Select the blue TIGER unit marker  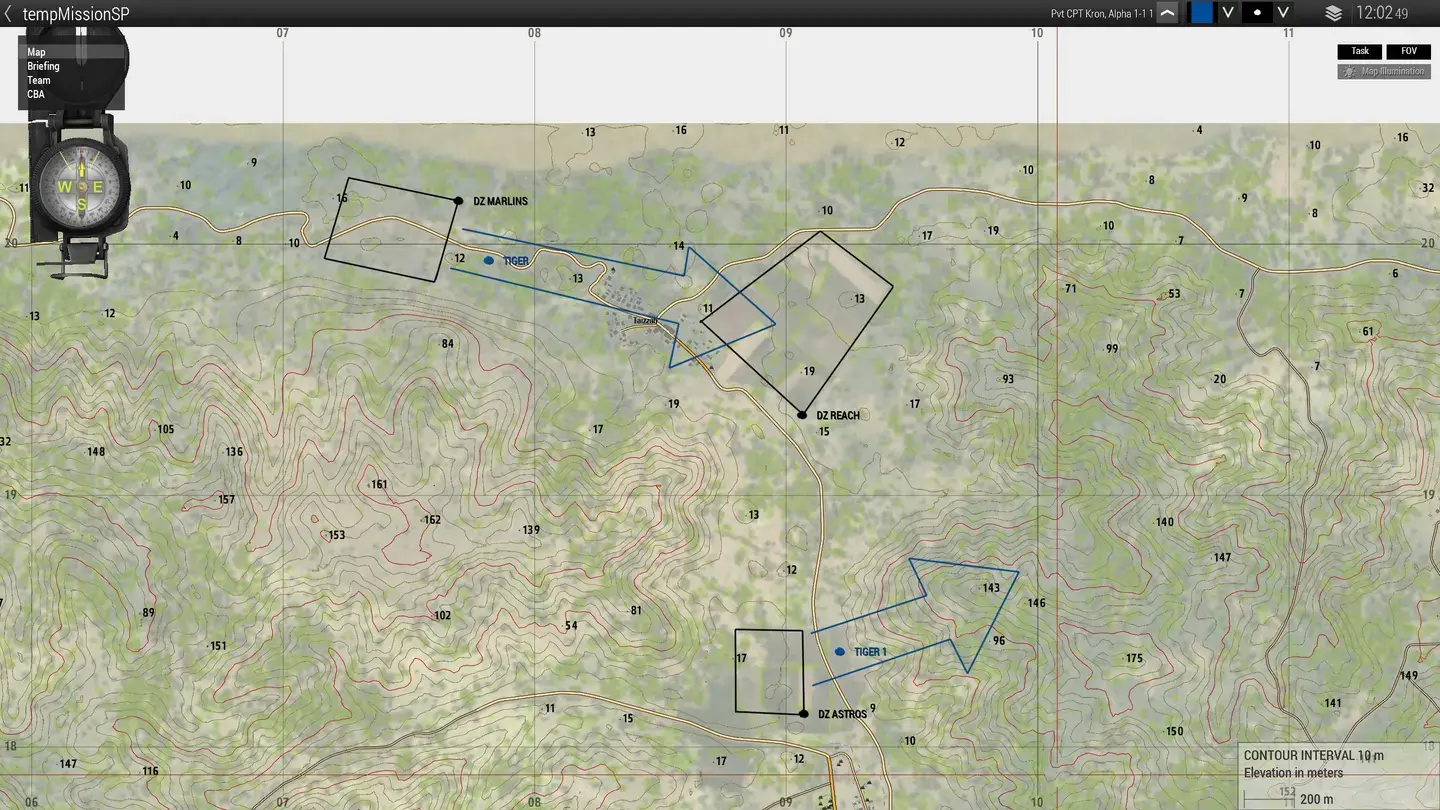coord(488,259)
